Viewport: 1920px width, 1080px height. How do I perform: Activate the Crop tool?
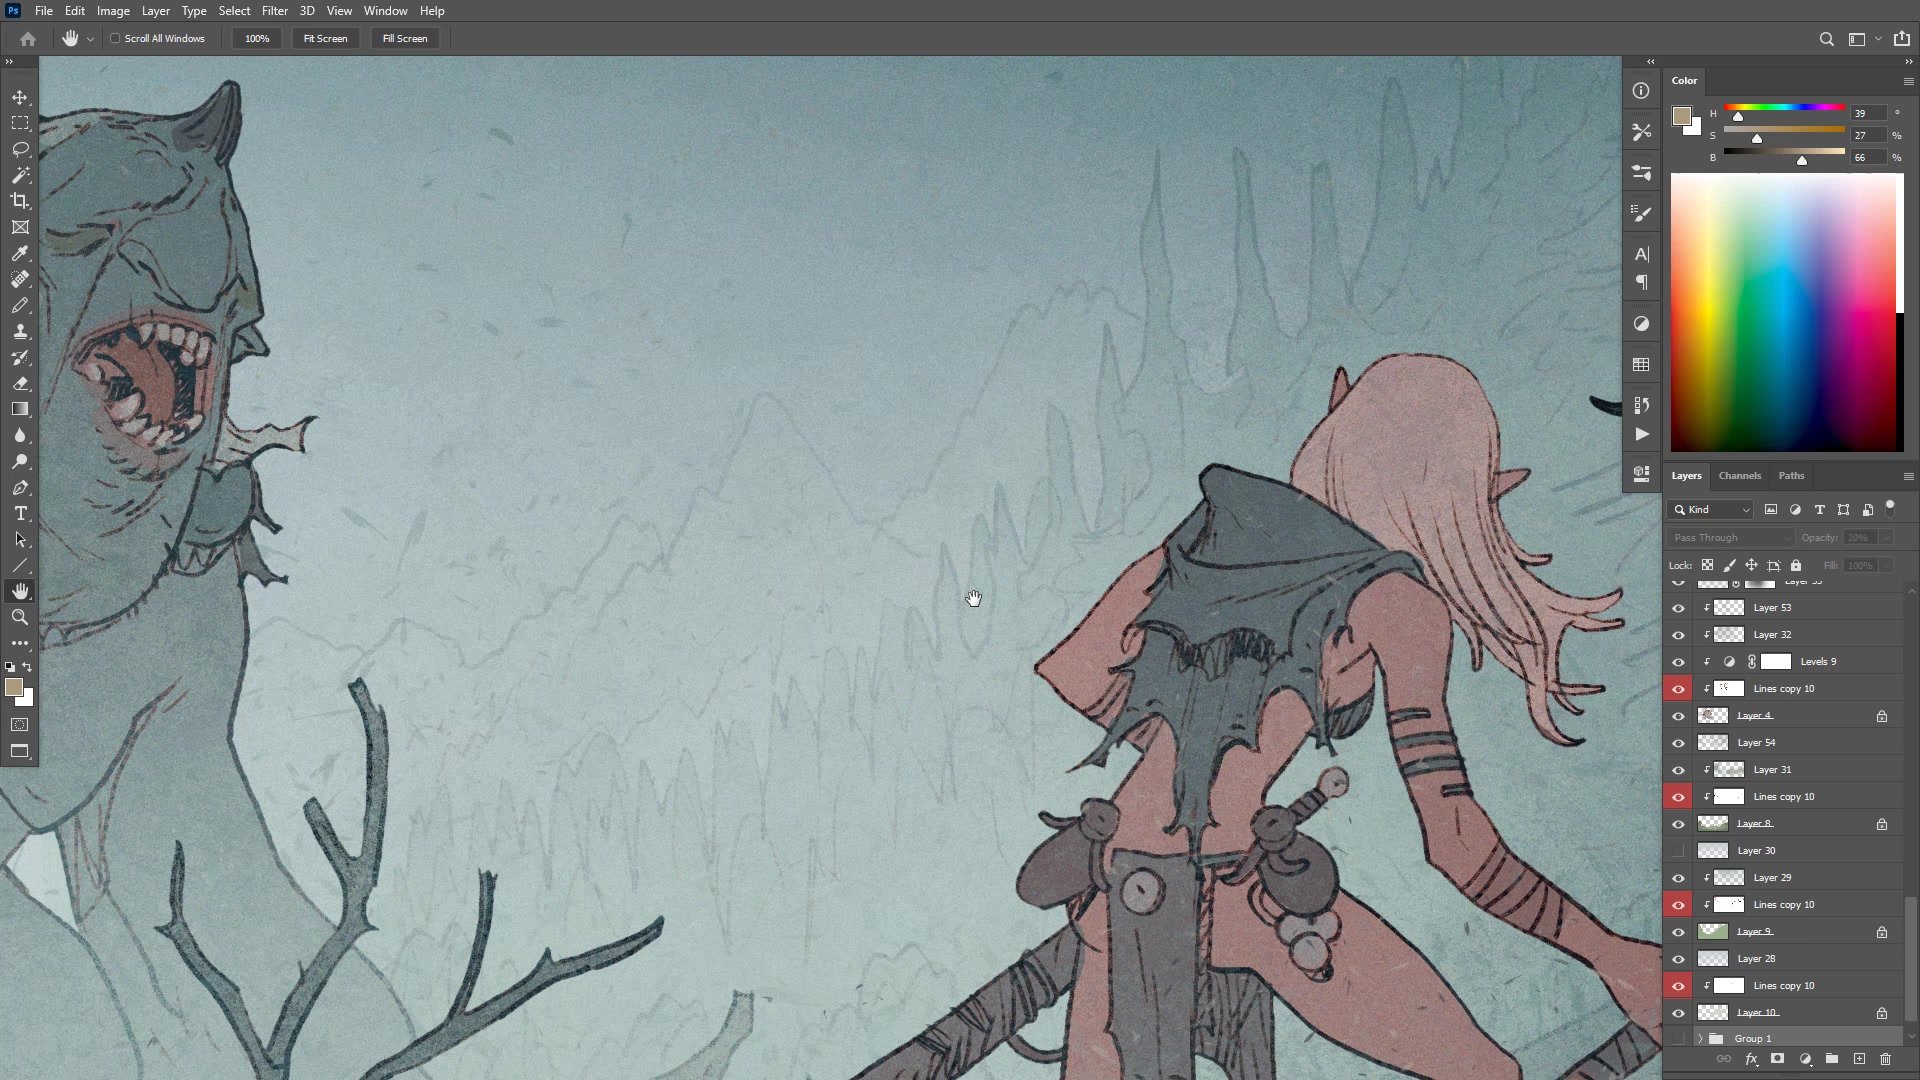tap(20, 200)
